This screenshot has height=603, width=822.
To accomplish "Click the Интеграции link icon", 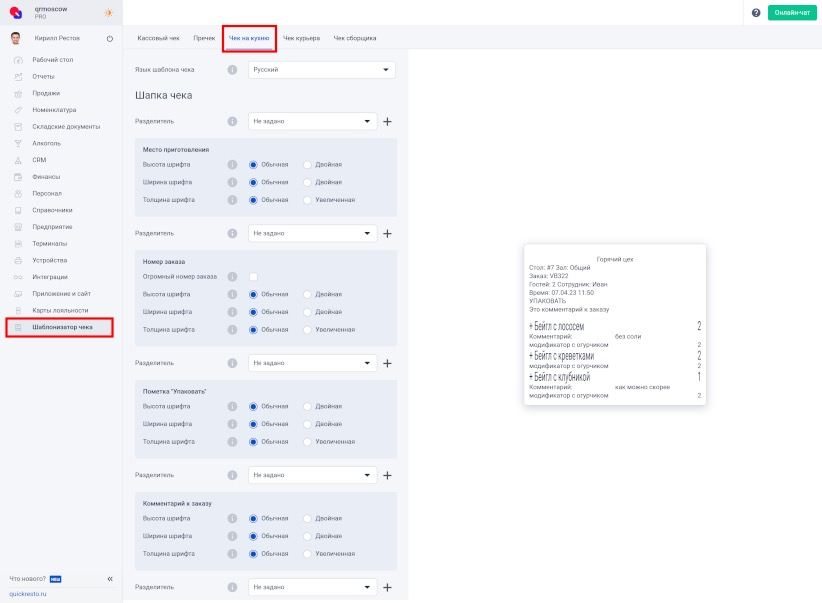I will click(x=18, y=277).
